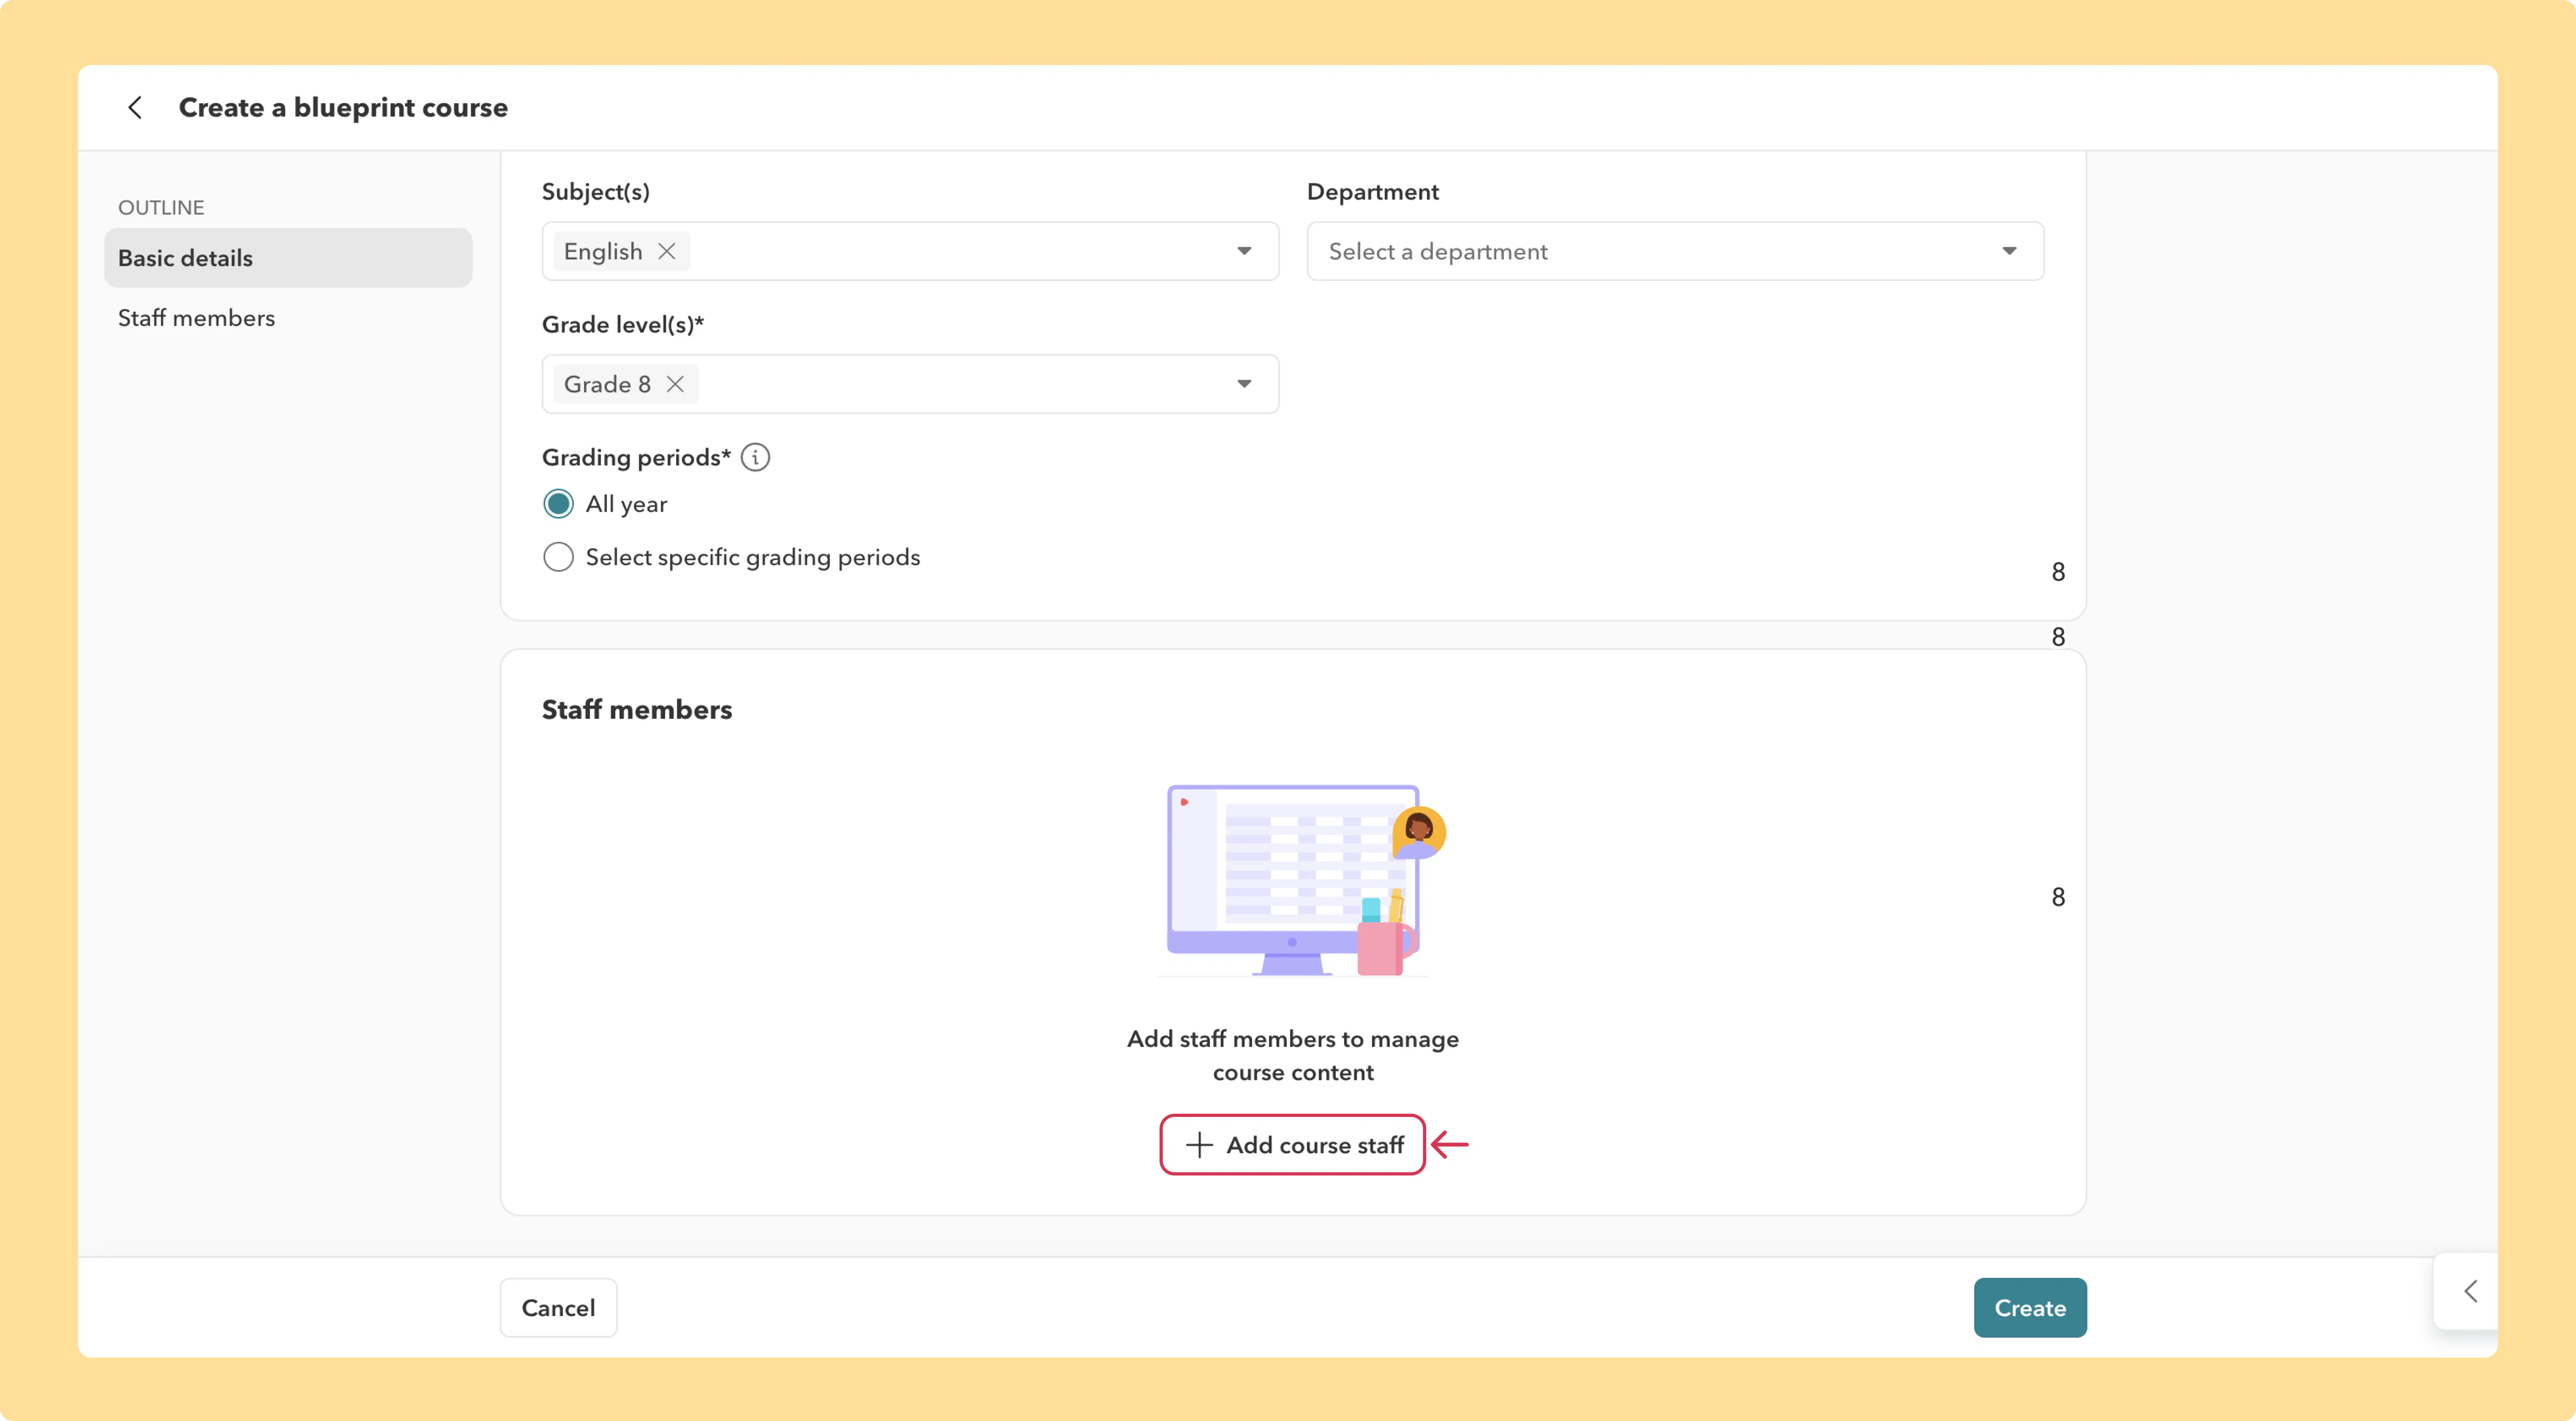Remove the English subject tag
Screen dimensions: 2576x1421
(x=667, y=251)
